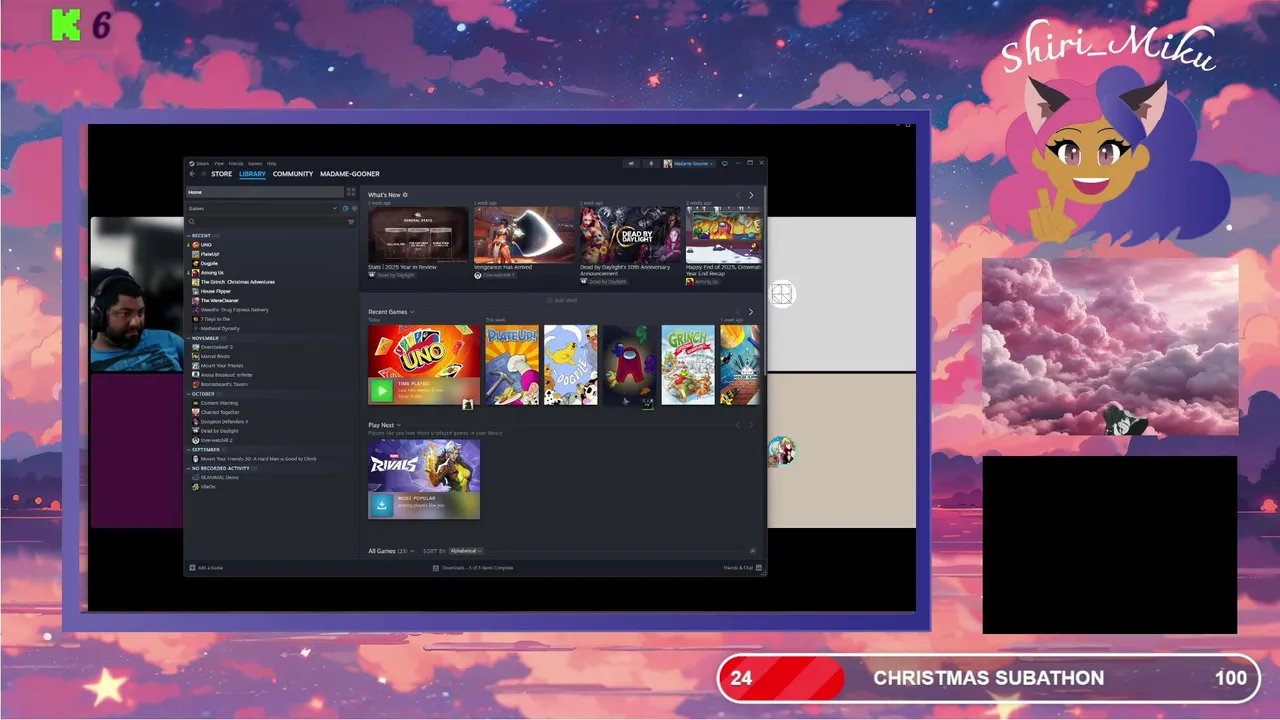Image resolution: width=1280 pixels, height=720 pixels.
Task: Select PlateUp! in the sidebar list
Action: coord(210,254)
